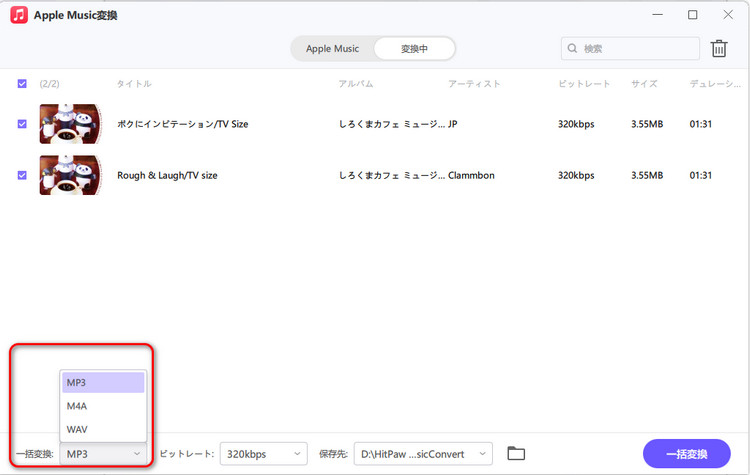The height and width of the screenshot is (475, 750).
Task: Click the search magnifier icon
Action: pos(572,48)
